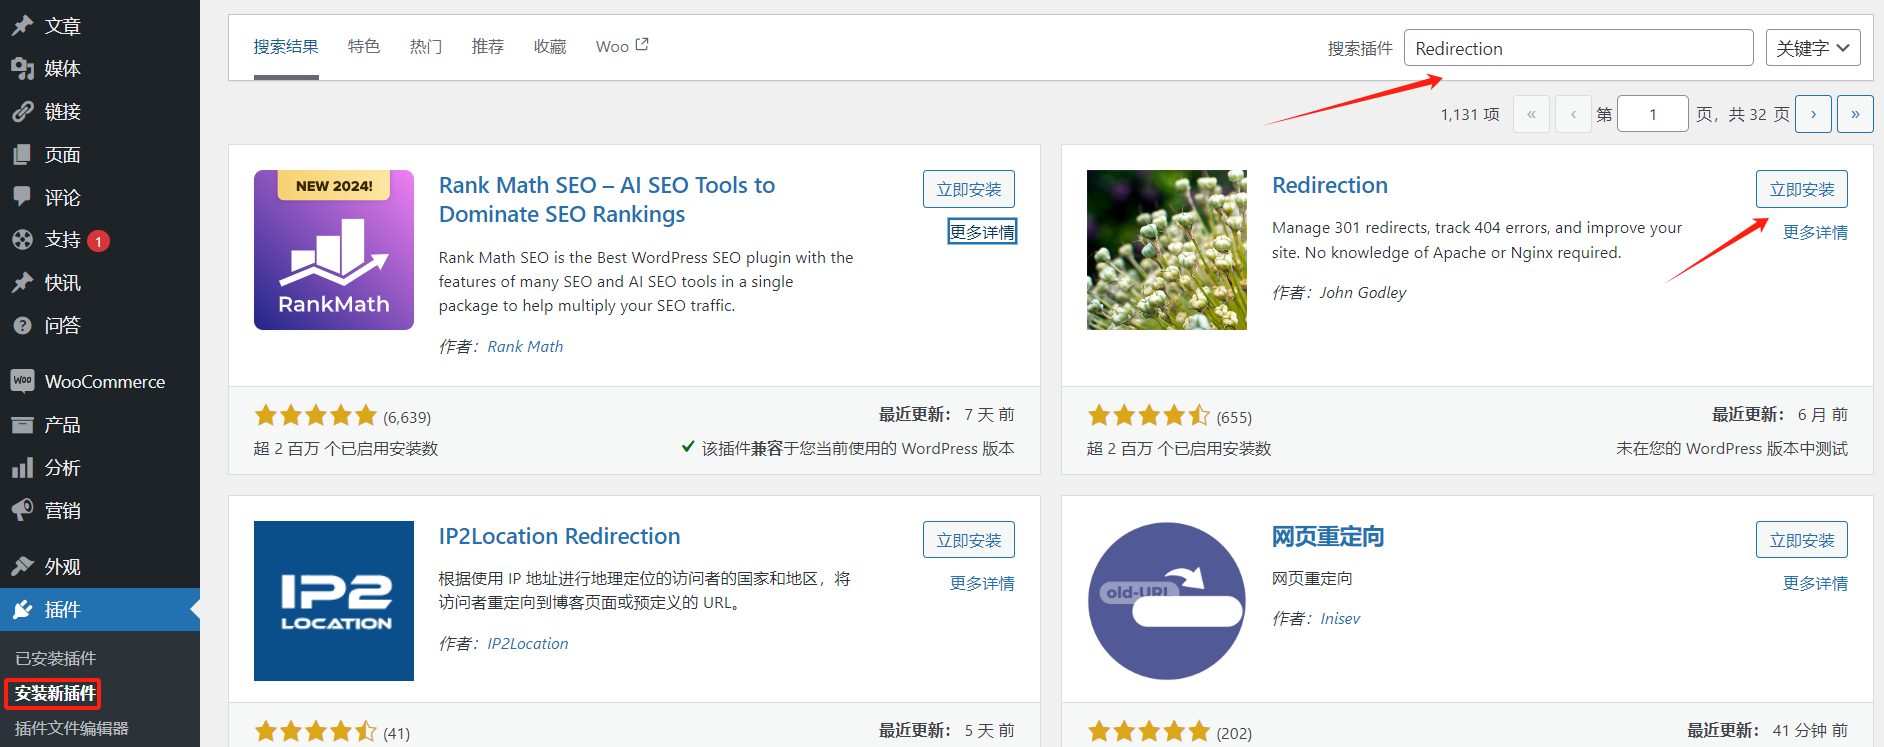Open the WooCommerce menu label
The image size is (1884, 747).
[x=105, y=381]
